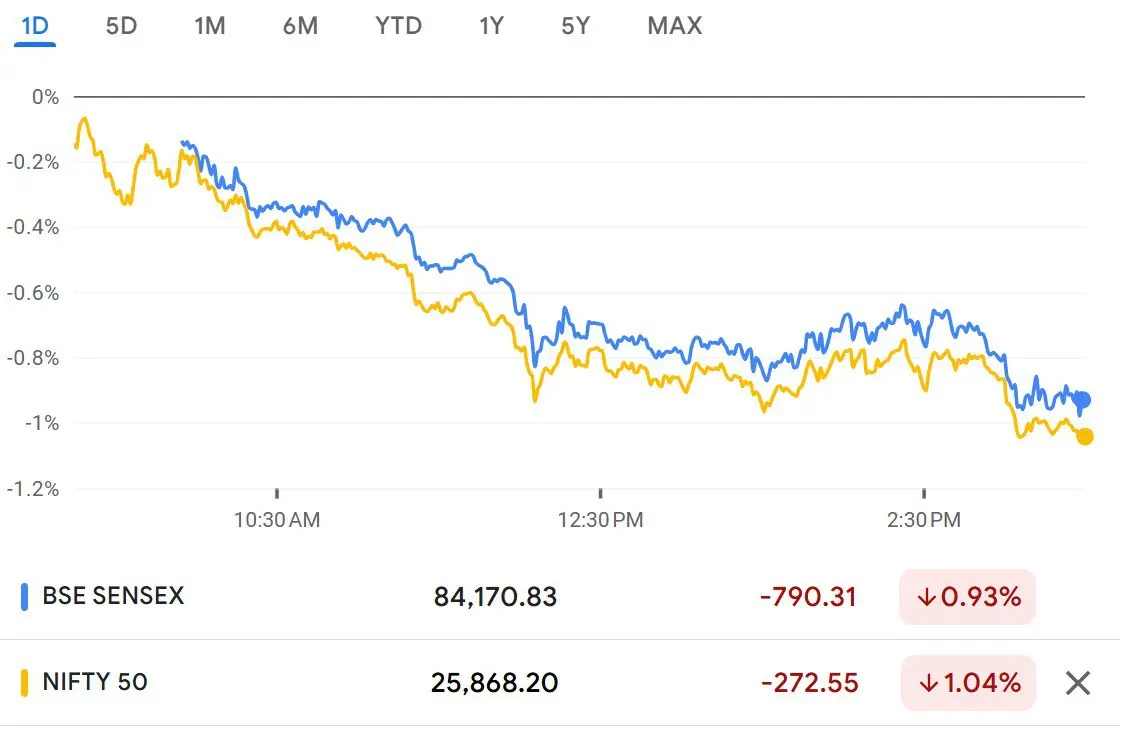Re-select the active 1D tab
This screenshot has width=1131, height=738.
tap(34, 26)
